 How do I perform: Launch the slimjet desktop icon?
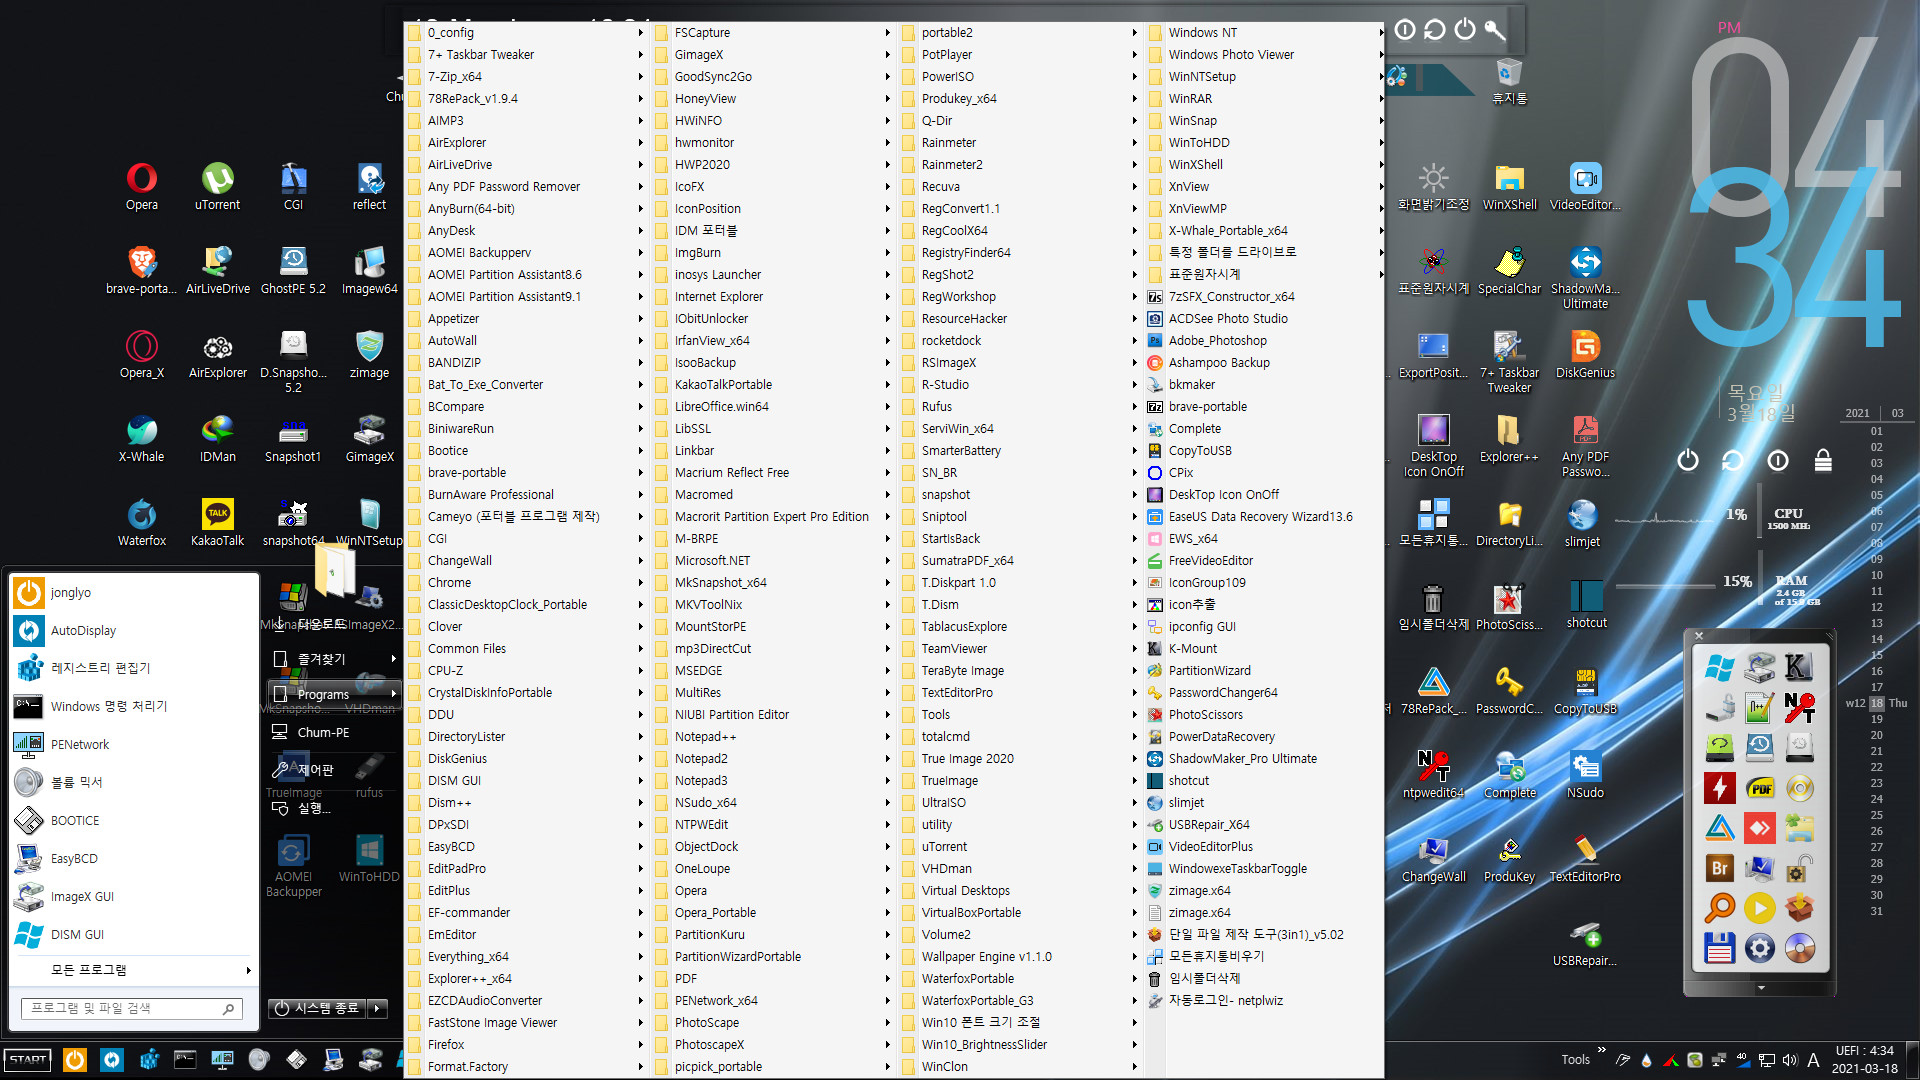tap(1582, 522)
